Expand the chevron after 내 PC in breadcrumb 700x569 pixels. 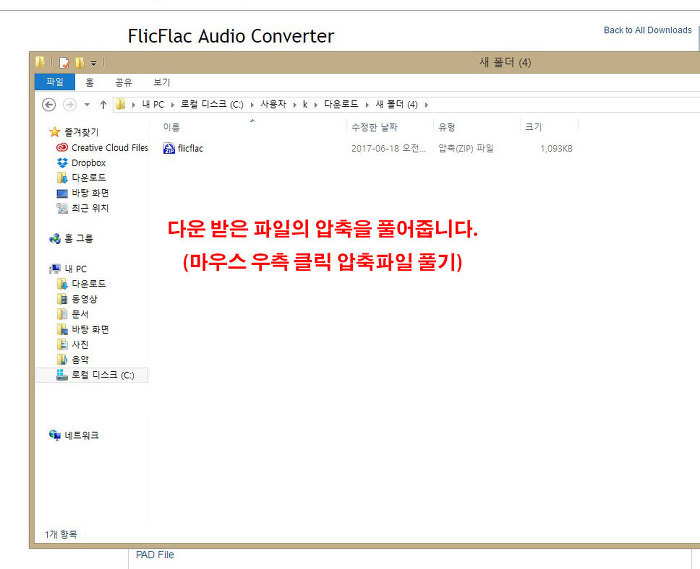[x=172, y=105]
